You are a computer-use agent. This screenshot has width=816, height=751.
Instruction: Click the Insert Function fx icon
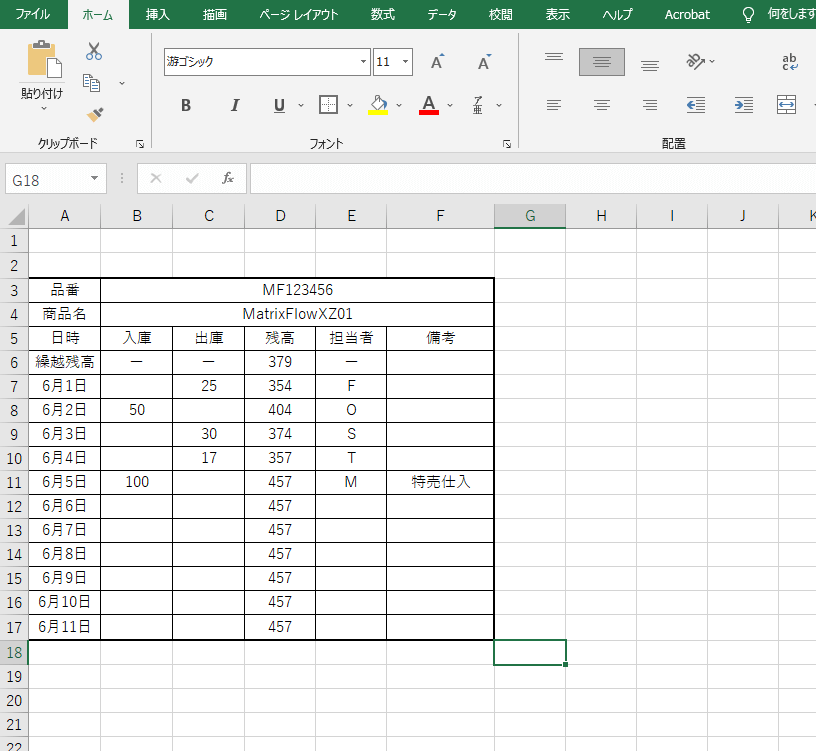[228, 178]
